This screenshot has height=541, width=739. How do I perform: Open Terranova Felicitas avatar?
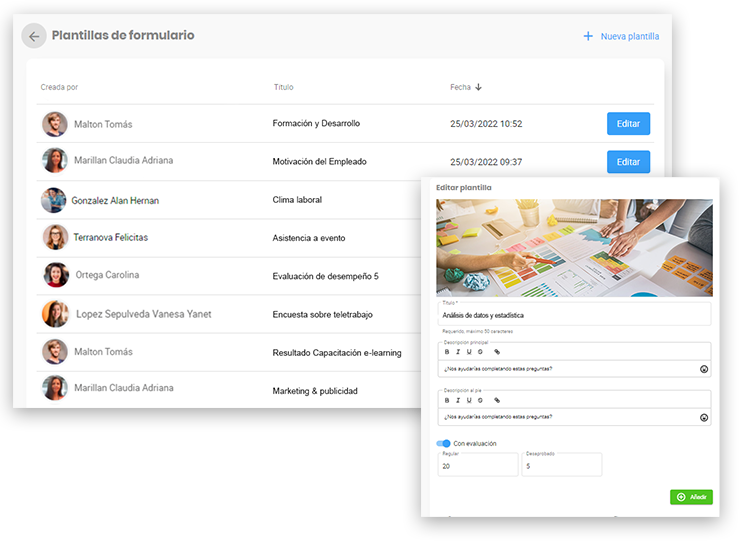click(x=55, y=237)
